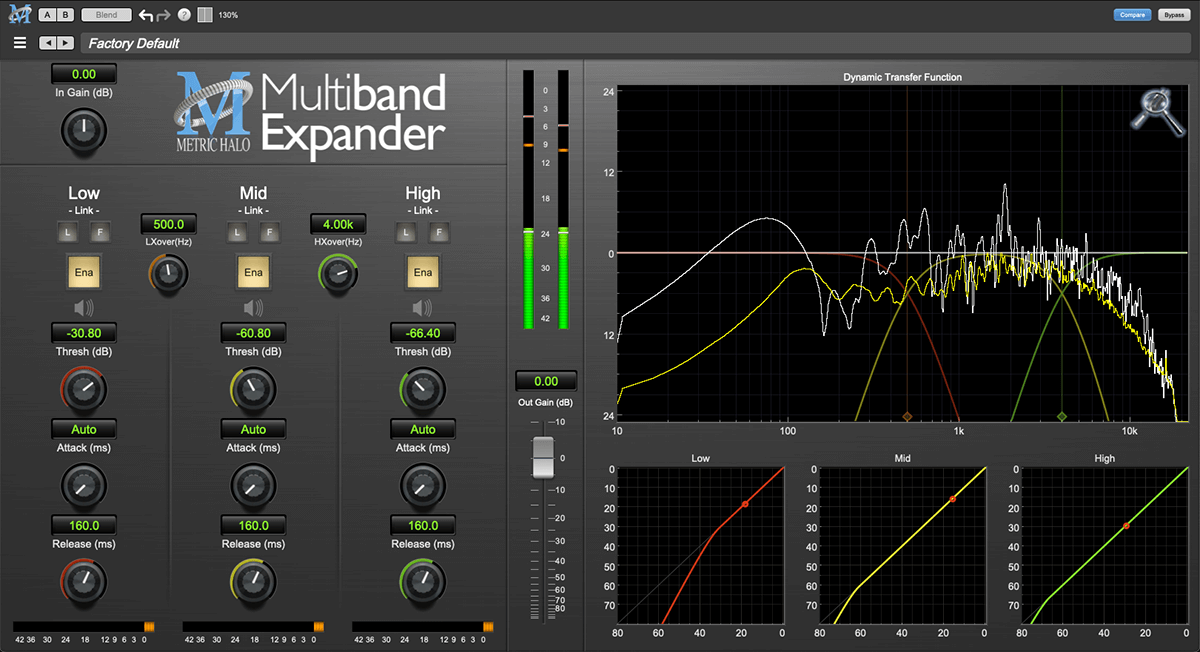Viewport: 1200px width, 652px height.
Task: Mute the Low band speaker icon
Action: [84, 307]
